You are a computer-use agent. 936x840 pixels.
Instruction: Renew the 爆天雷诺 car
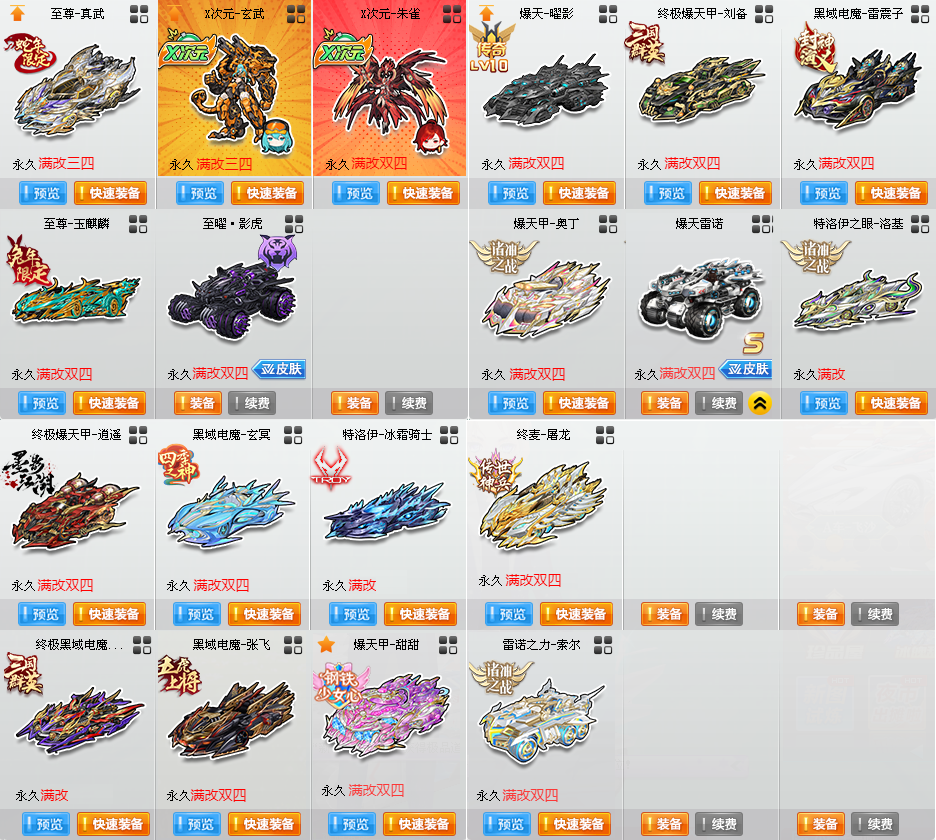pyautogui.click(x=719, y=404)
